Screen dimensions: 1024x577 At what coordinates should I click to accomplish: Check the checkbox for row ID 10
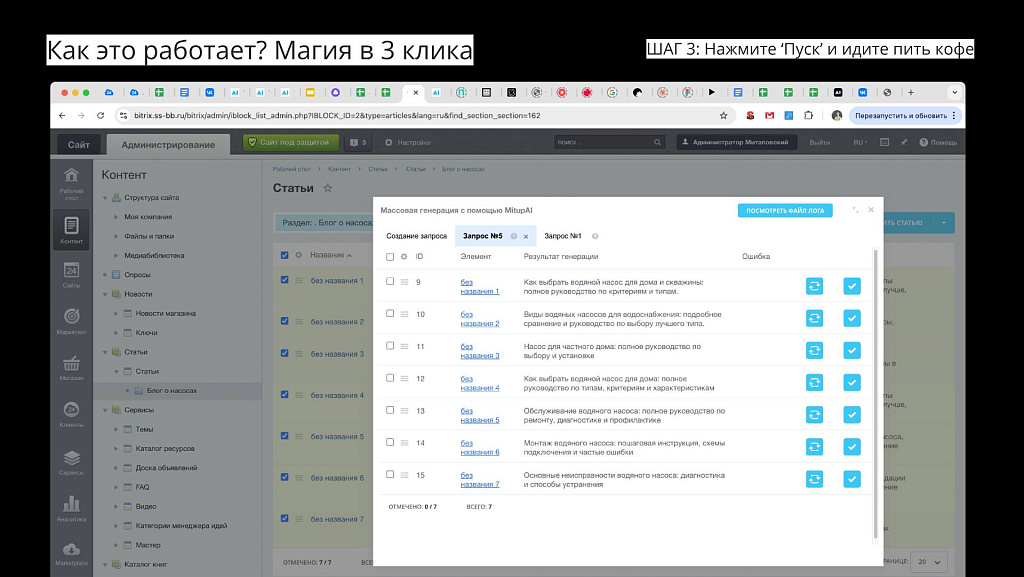pyautogui.click(x=390, y=314)
